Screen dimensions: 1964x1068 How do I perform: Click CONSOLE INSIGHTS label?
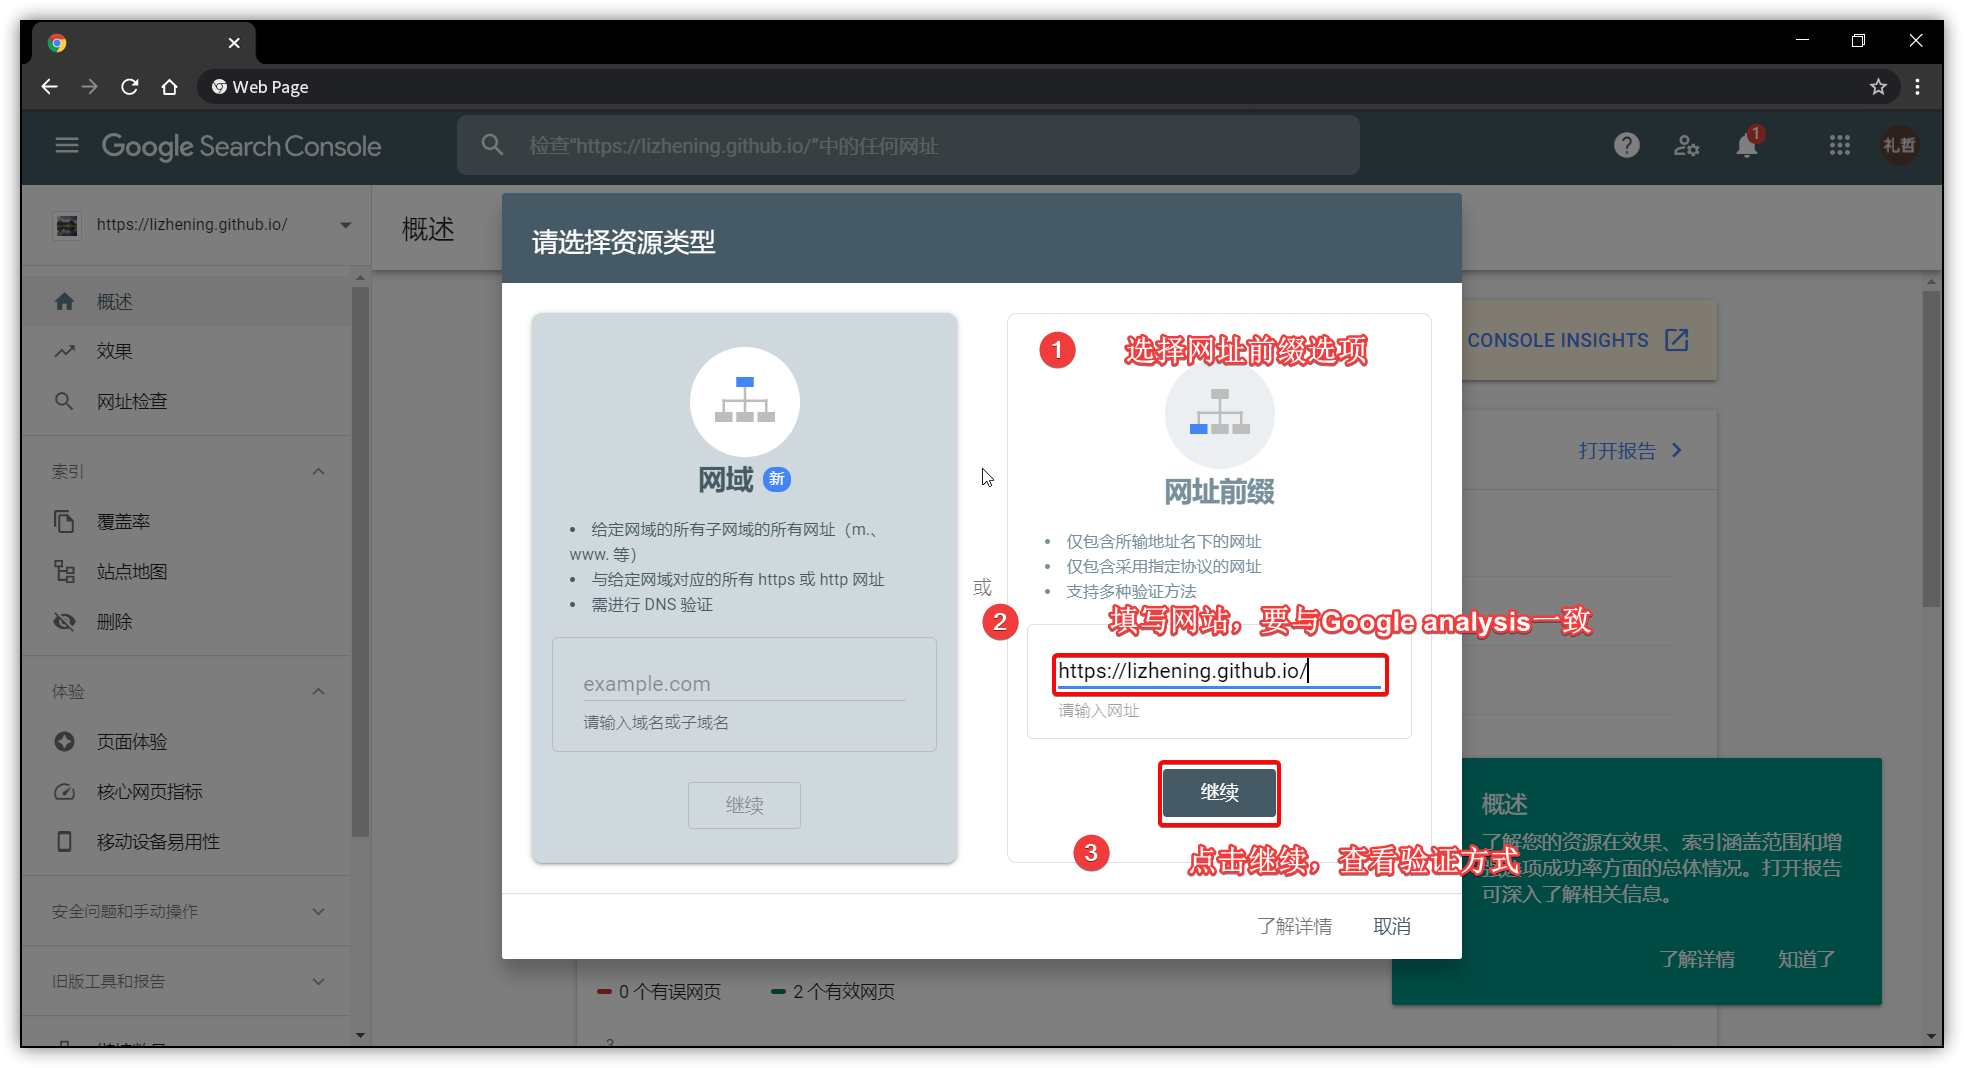pos(1558,340)
